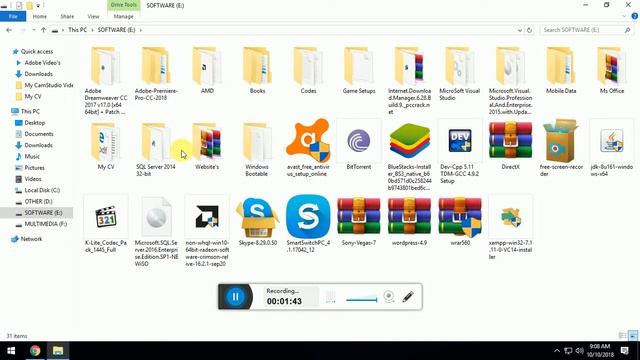640x360 pixels.
Task: Click This PC in the address path
Action: [x=78, y=30]
